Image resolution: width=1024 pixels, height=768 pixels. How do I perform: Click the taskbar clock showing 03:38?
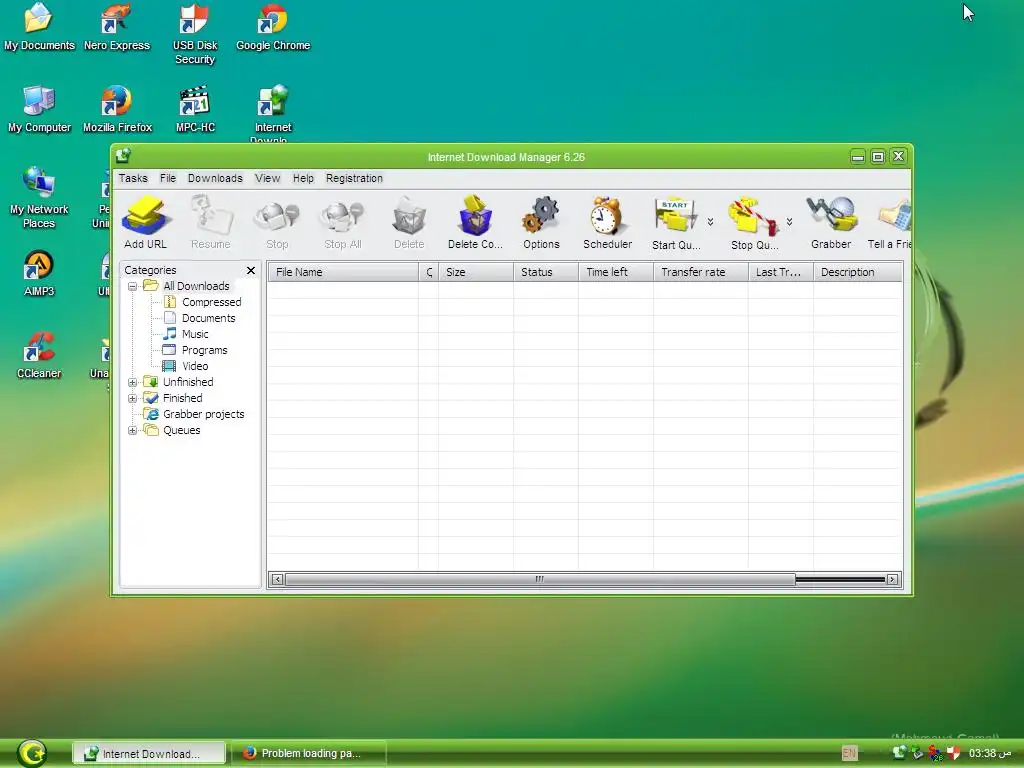989,753
